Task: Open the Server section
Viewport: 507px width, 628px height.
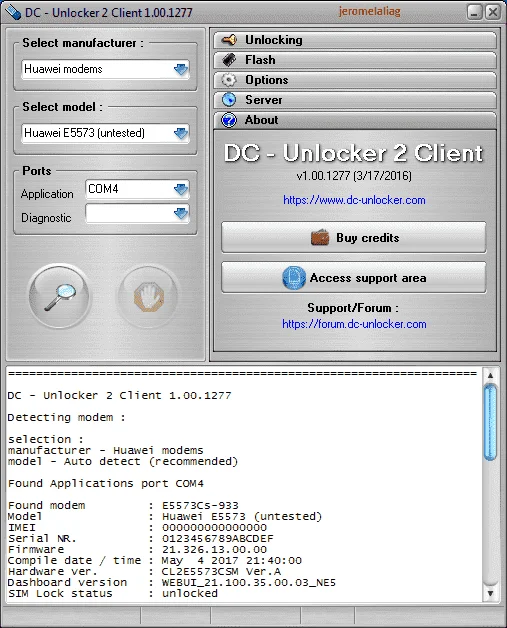Action: (x=355, y=100)
